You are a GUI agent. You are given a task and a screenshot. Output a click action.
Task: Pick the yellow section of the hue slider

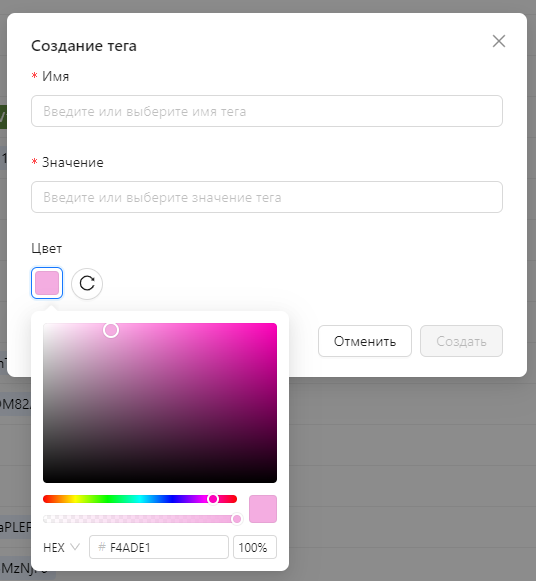coord(75,499)
